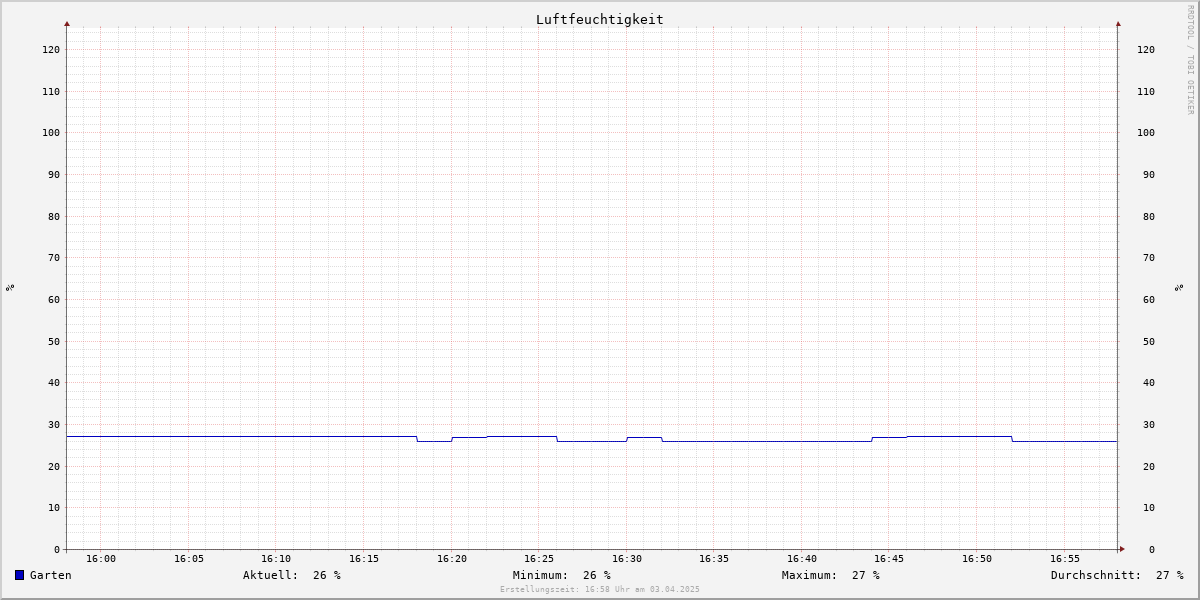The image size is (1200, 600).
Task: Click the 16:30 x-axis time label
Action: (627, 559)
